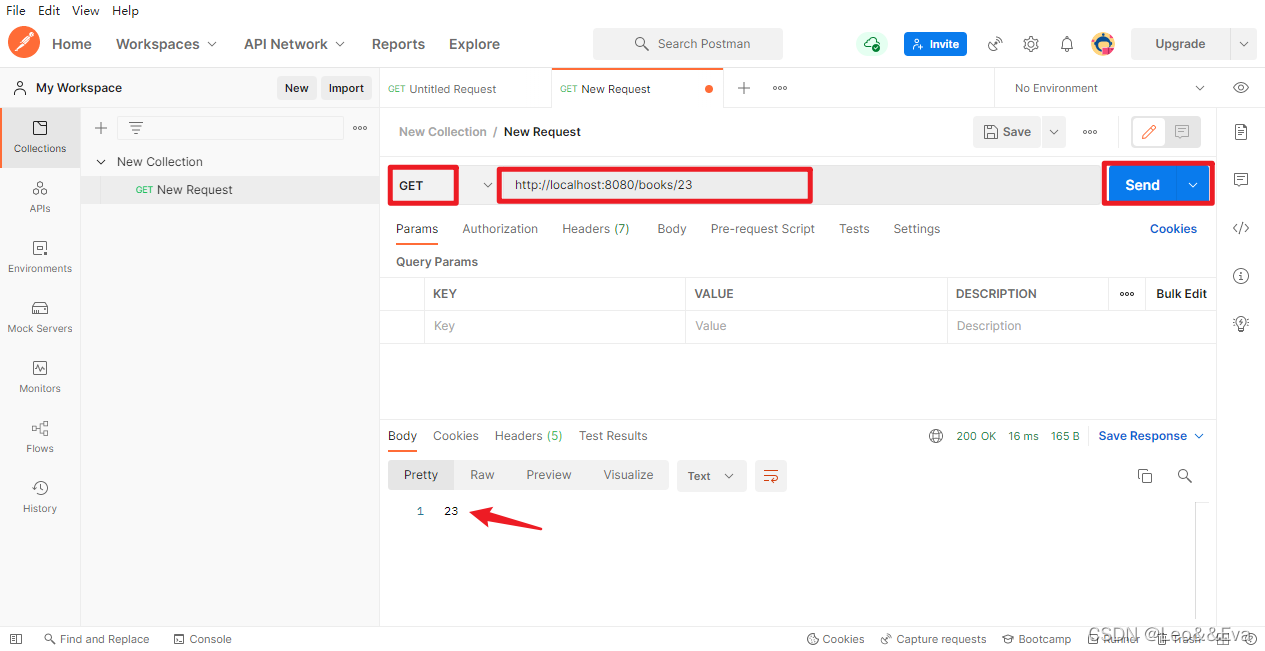The width and height of the screenshot is (1265, 651).
Task: Open the Text response format dropdown
Action: [711, 476]
